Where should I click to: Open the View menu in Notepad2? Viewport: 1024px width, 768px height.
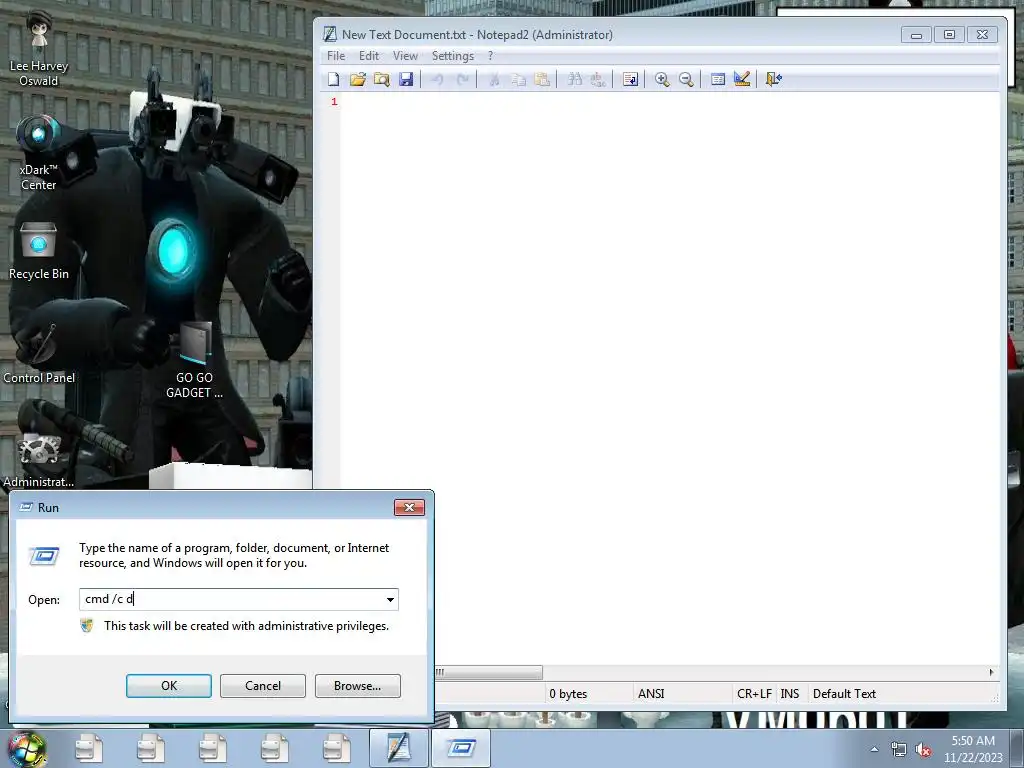tap(405, 56)
